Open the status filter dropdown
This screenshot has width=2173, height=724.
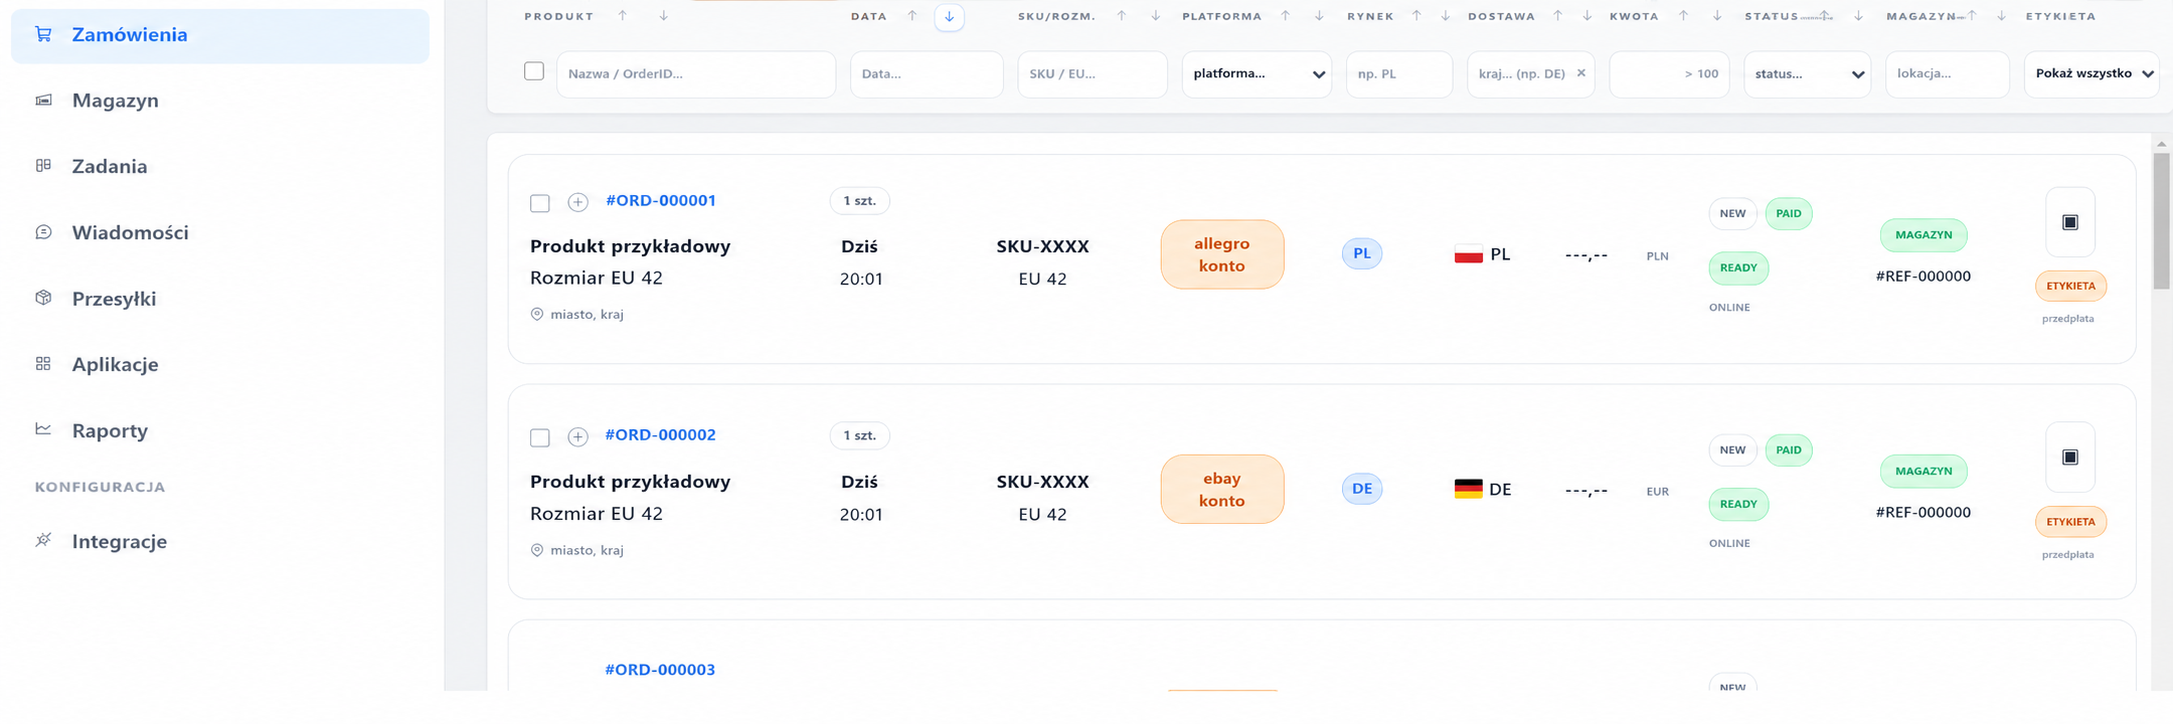1807,74
